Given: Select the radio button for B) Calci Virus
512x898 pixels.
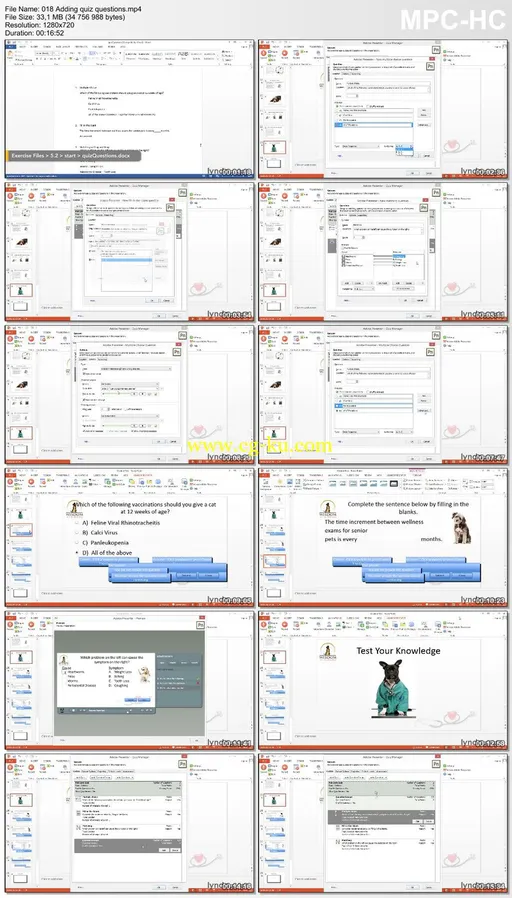Looking at the screenshot, I should point(78,532).
